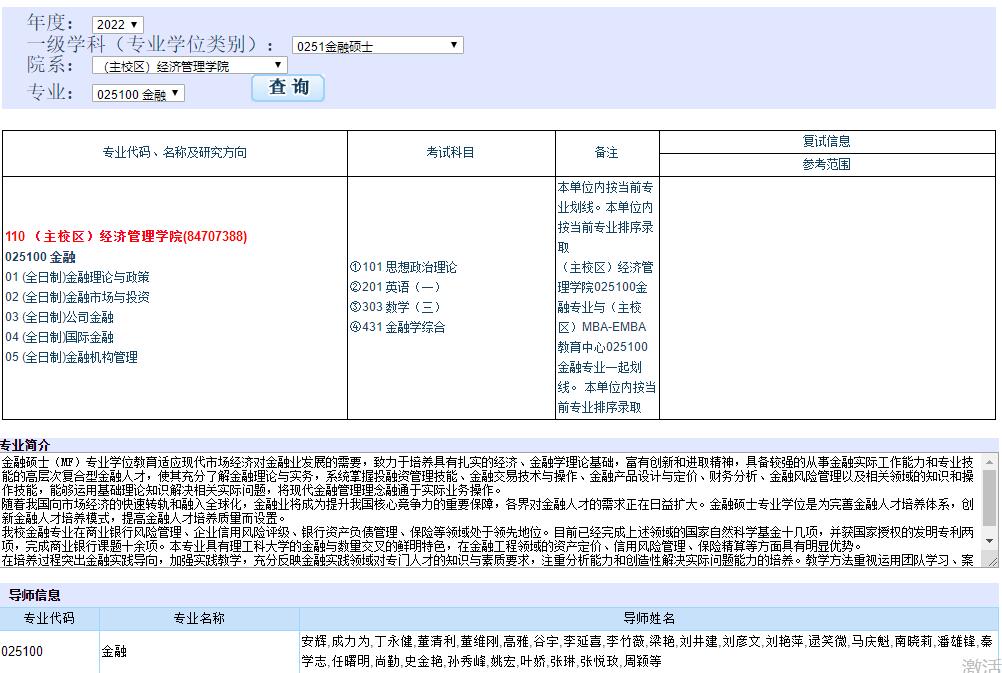Click the 专业代码、名称及研究方向 column header
Viewport: 1002px width, 673px height.
tap(176, 152)
